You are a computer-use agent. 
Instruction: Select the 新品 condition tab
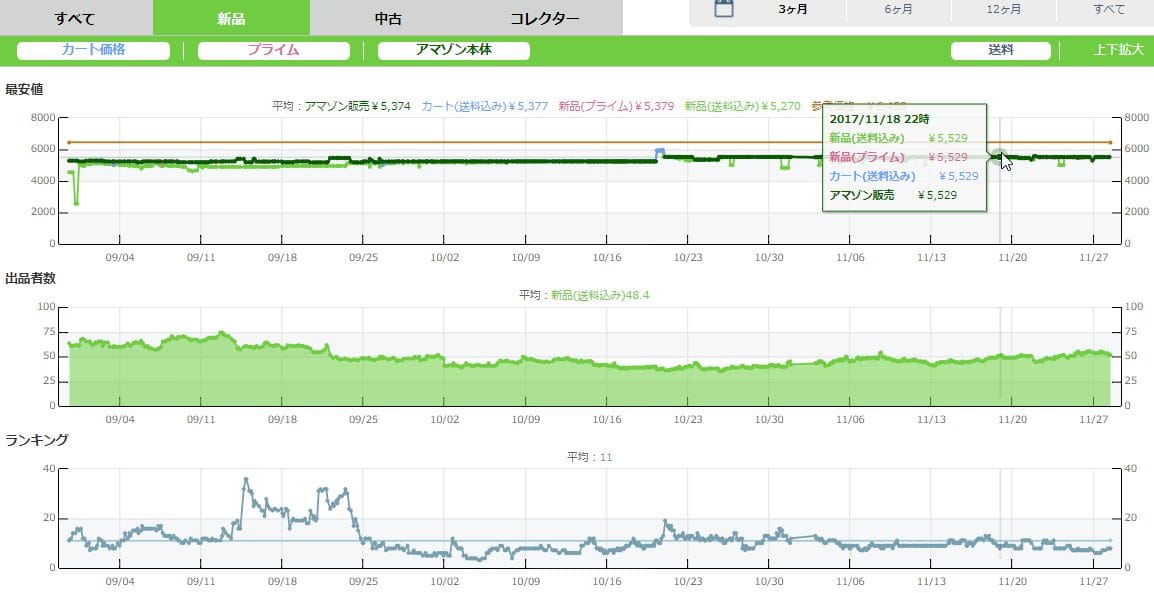pos(231,18)
